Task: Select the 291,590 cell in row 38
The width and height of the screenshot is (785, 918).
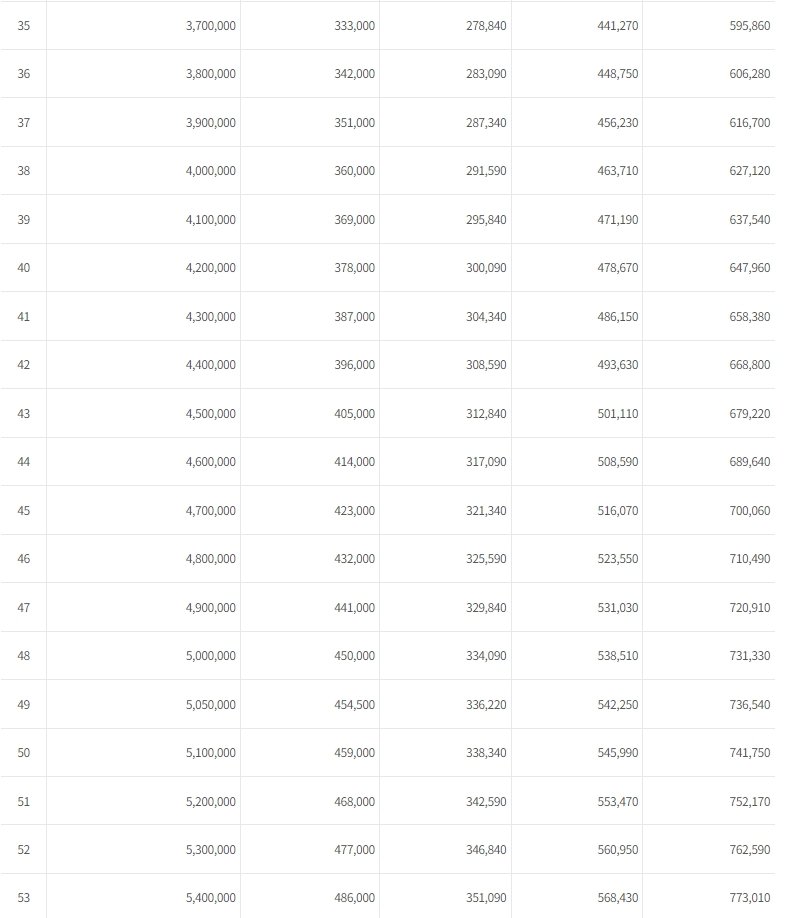Action: click(x=487, y=171)
